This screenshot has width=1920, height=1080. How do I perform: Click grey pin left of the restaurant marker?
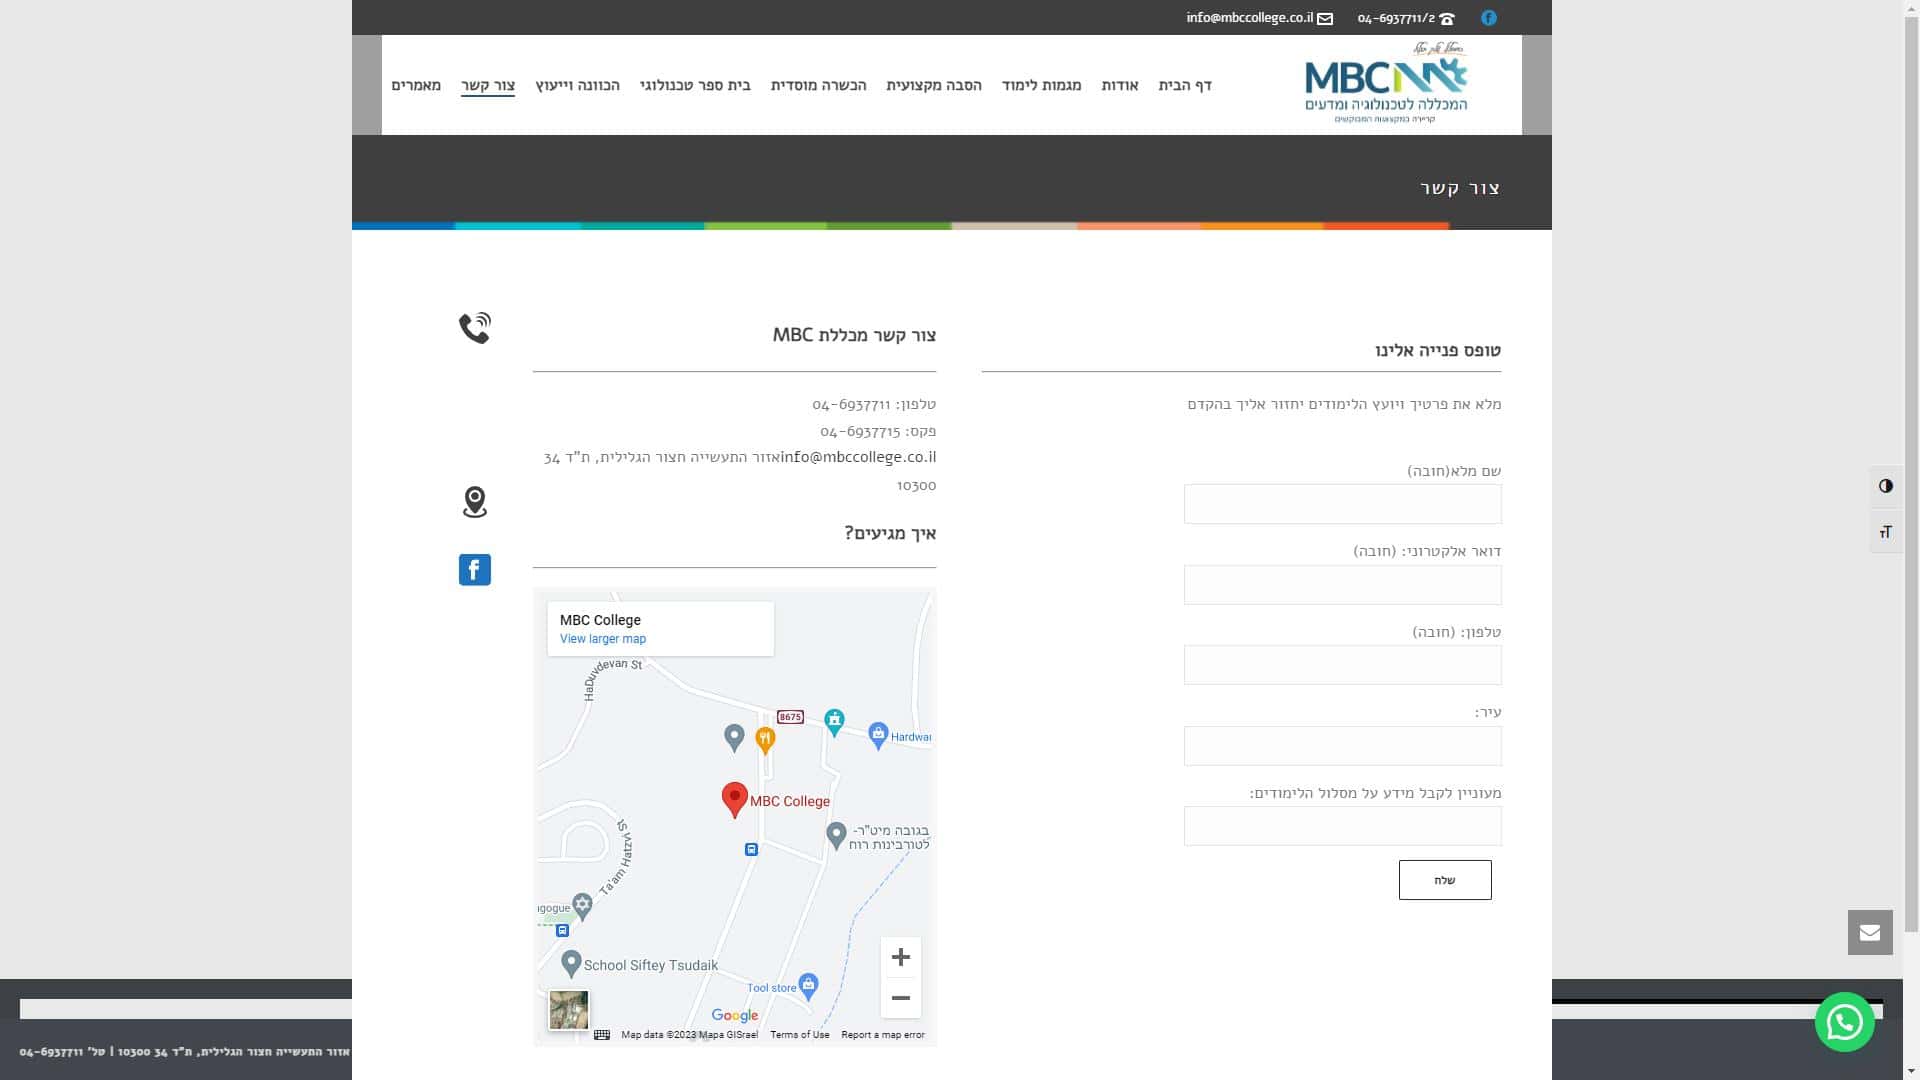[x=734, y=738]
